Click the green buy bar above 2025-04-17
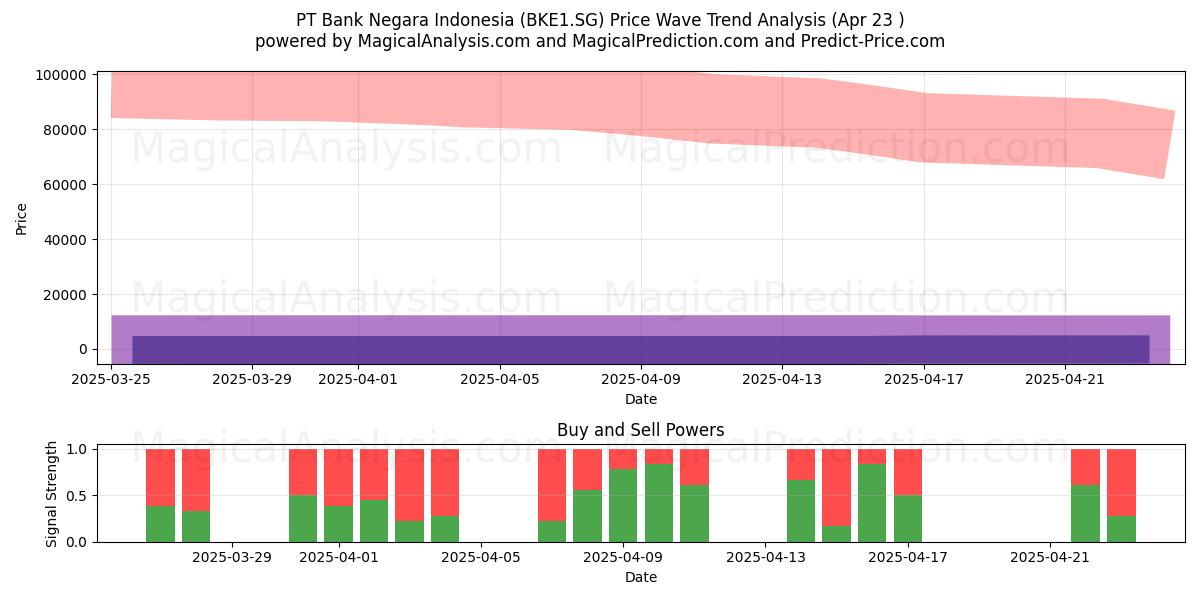The height and width of the screenshot is (600, 1200). [x=908, y=519]
